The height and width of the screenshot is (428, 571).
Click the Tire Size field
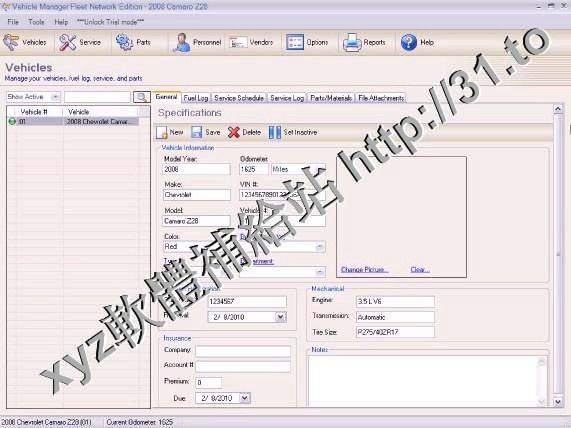click(x=395, y=332)
